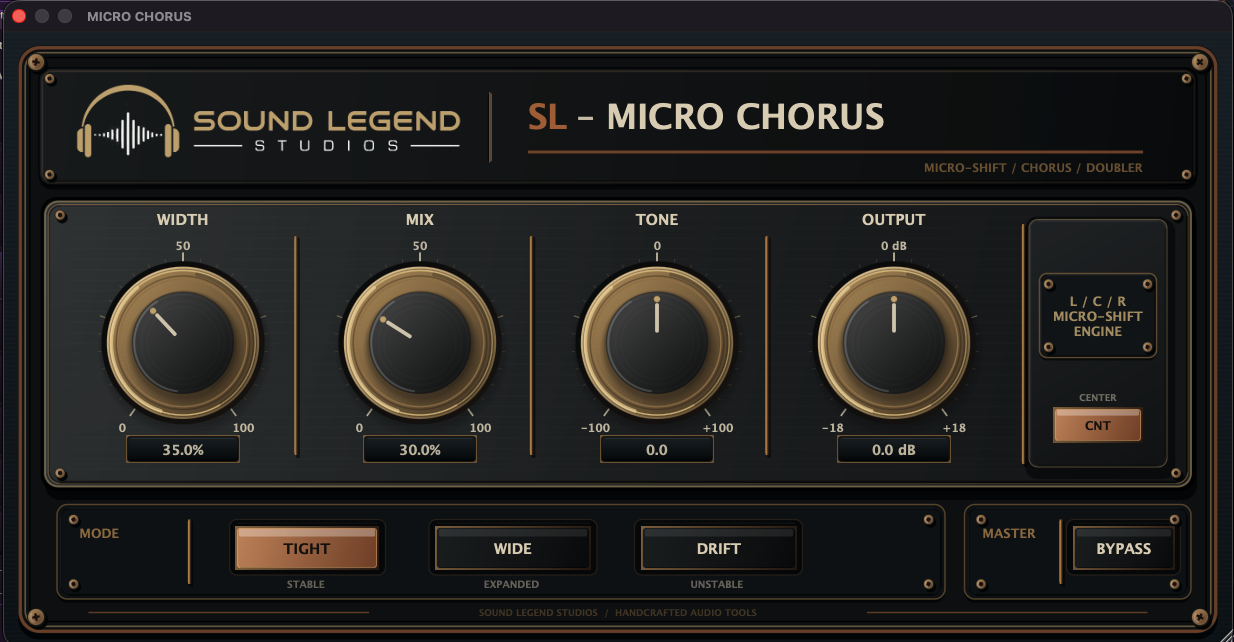Click the MASTER label
Viewport: 1234px width, 642px height.
[1009, 533]
